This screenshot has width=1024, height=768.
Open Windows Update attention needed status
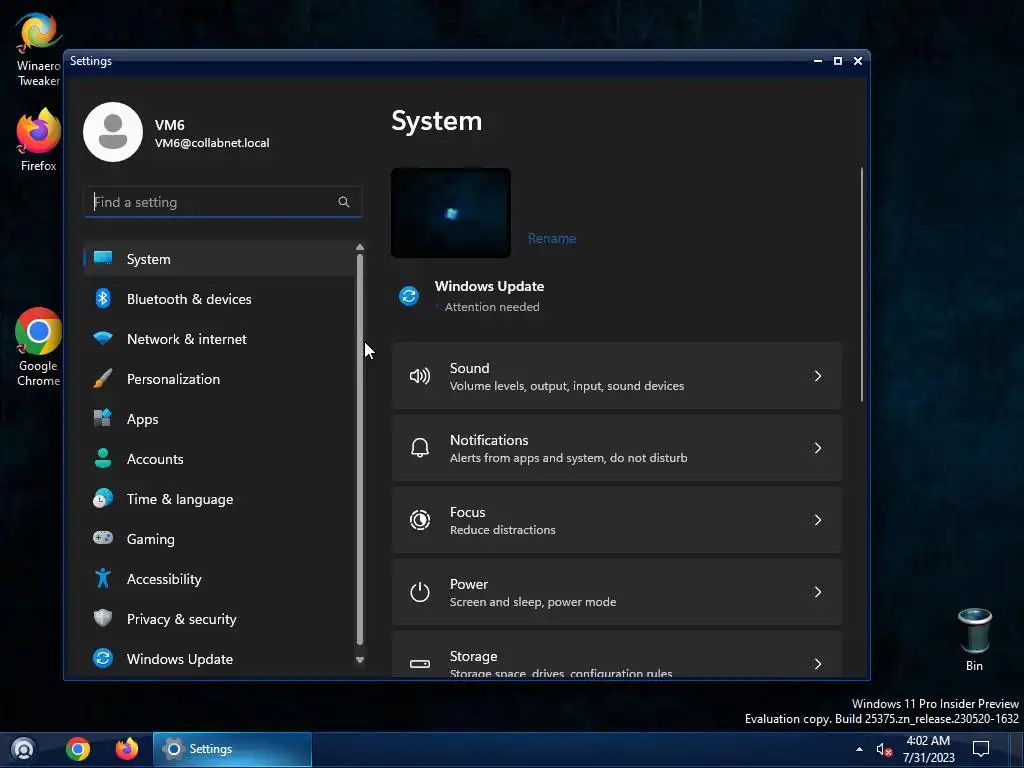(472, 296)
